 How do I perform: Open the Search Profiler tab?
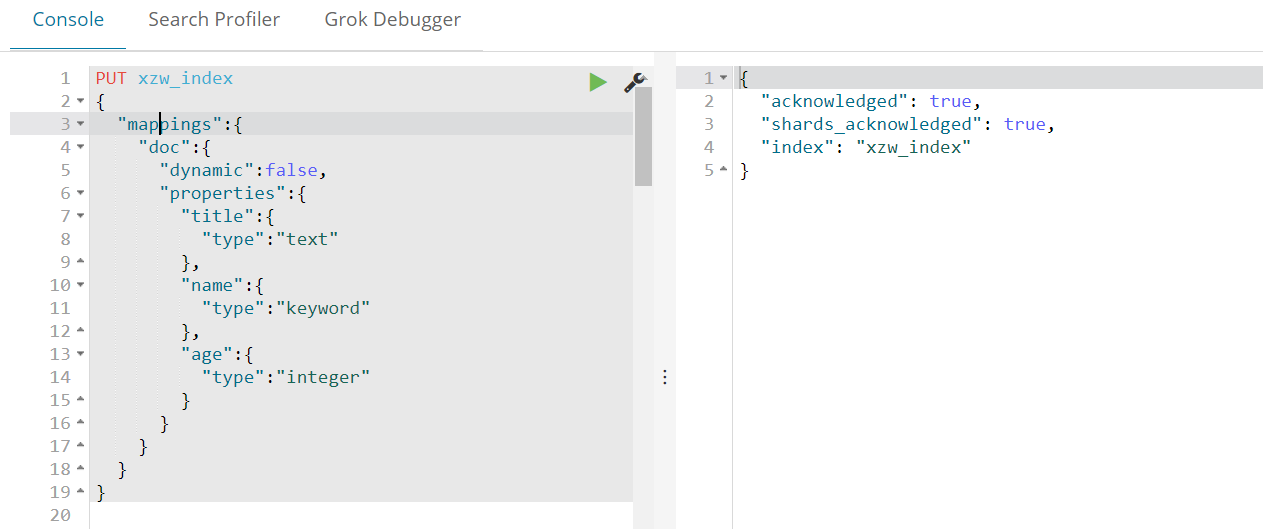pyautogui.click(x=214, y=19)
